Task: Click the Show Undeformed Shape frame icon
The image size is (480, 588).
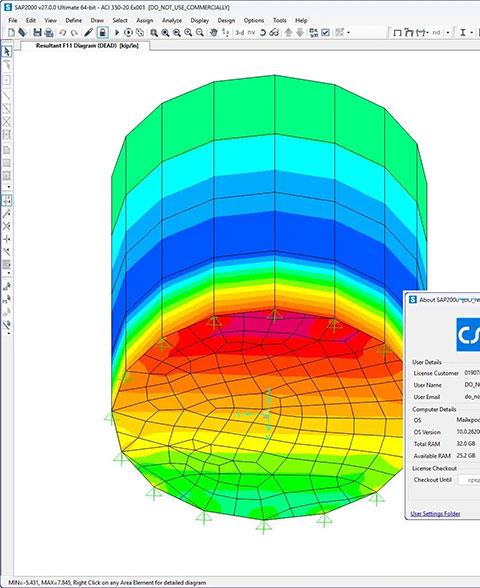Action: (397, 33)
